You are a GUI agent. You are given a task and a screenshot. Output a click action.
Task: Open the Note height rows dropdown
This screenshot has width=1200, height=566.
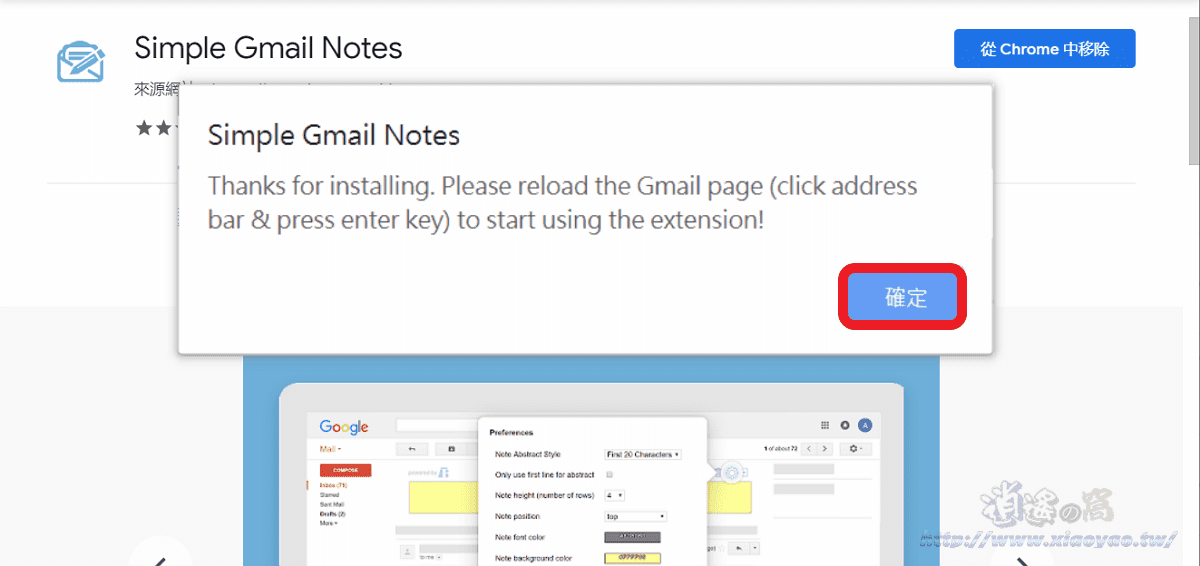[615, 495]
